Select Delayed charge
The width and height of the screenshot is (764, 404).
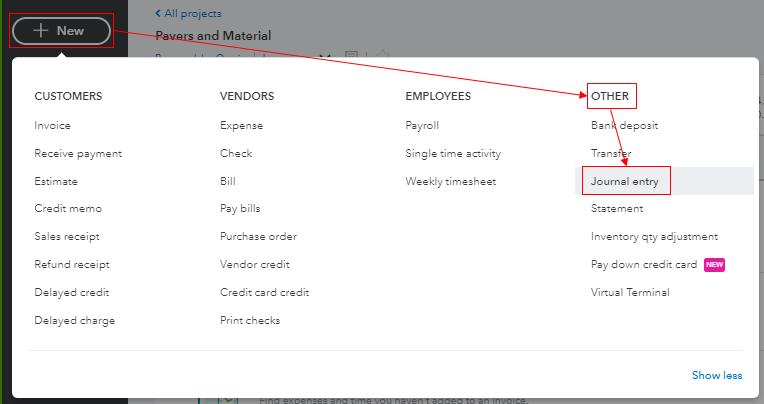75,321
